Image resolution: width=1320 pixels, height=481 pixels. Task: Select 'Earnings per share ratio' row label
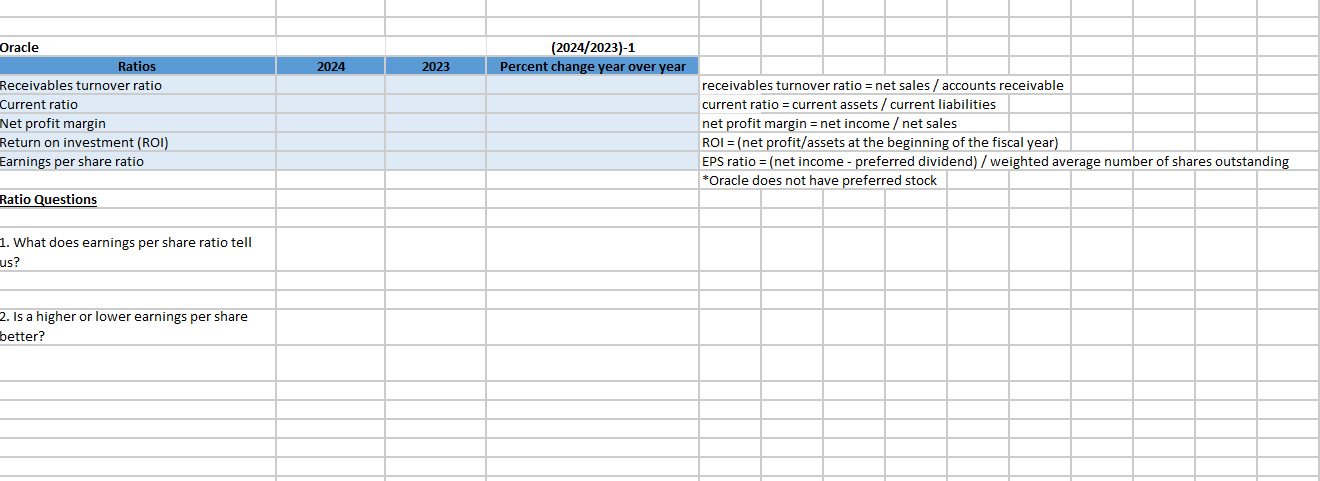point(137,161)
